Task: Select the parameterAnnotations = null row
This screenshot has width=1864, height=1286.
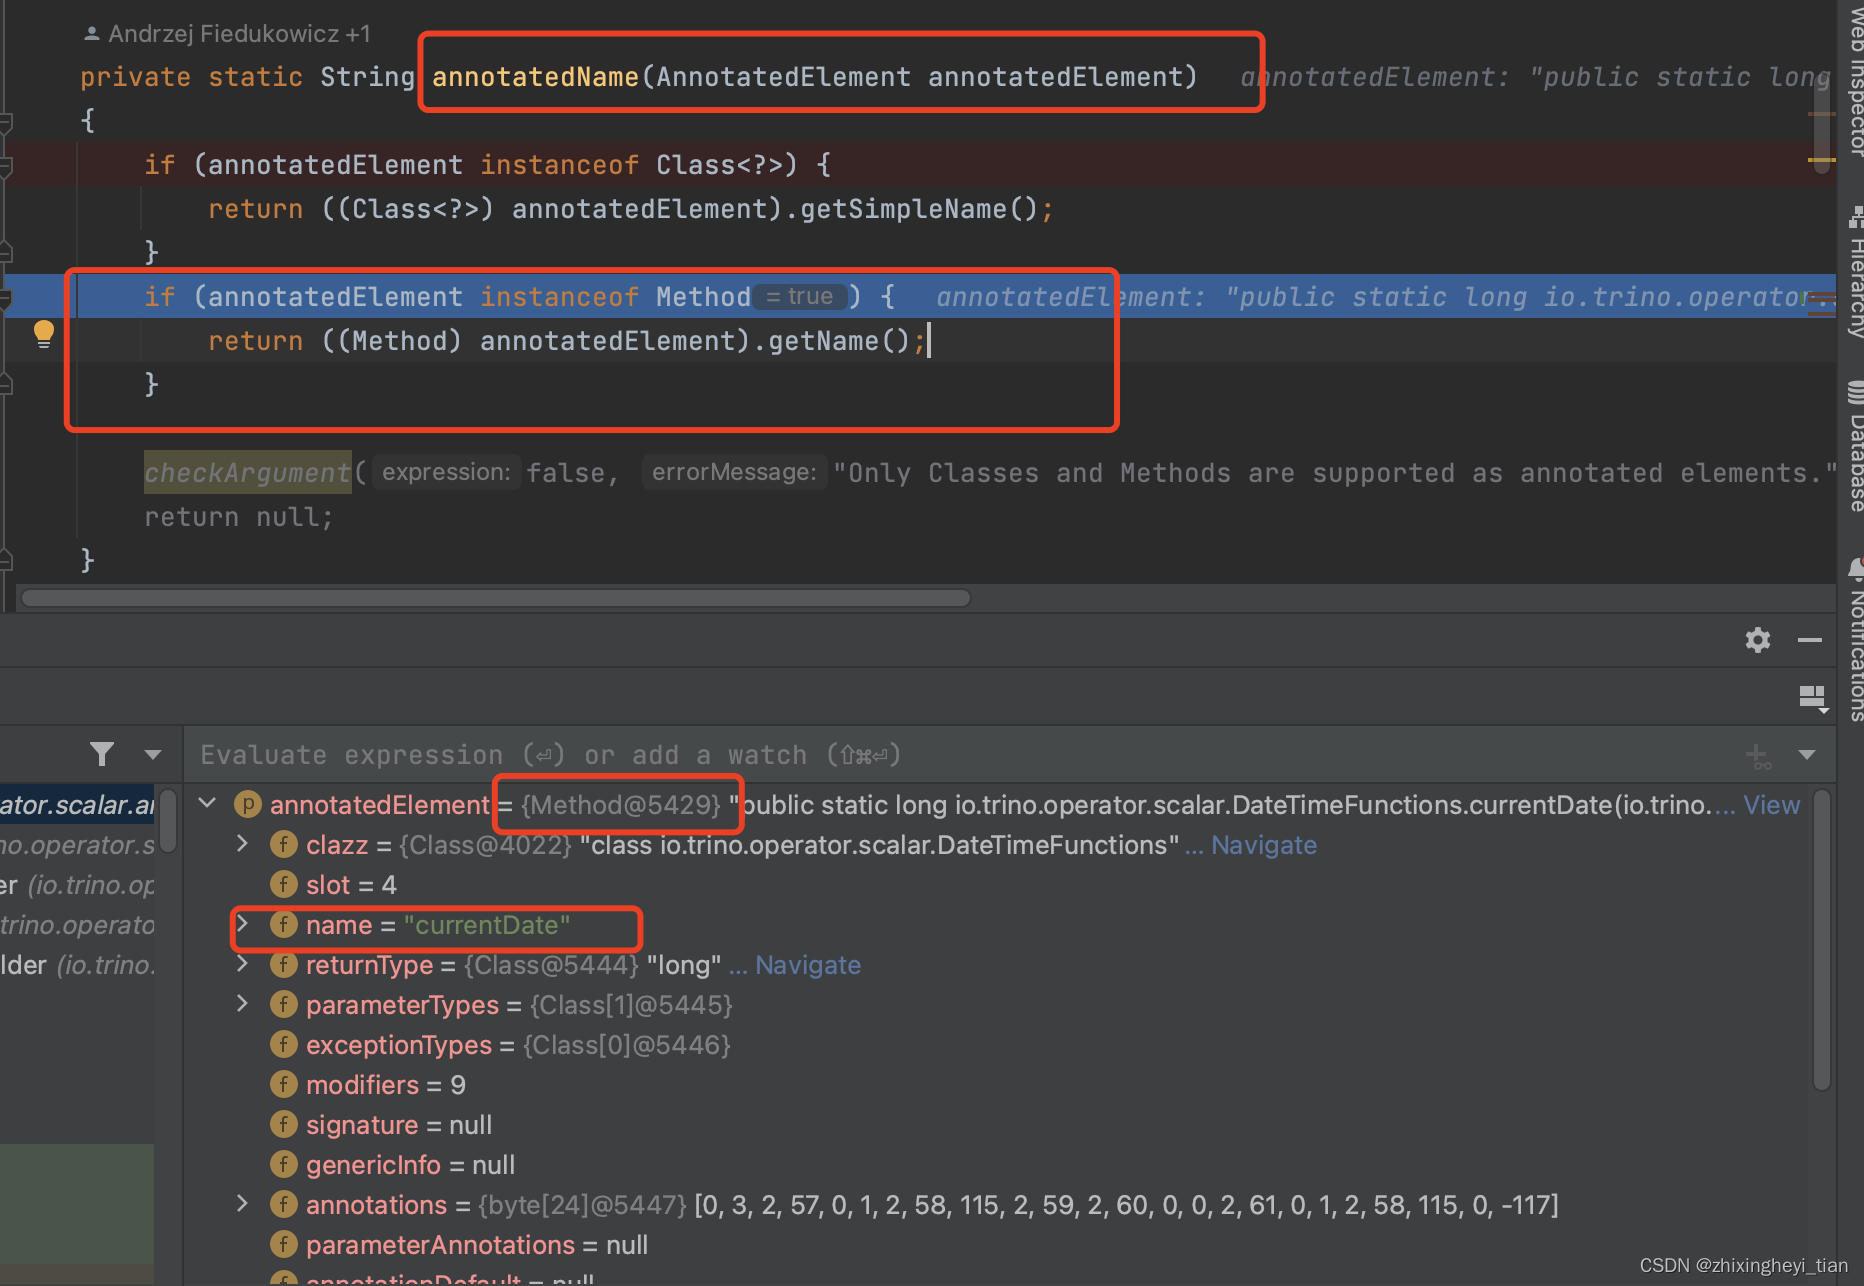Action: [x=1000, y=1245]
